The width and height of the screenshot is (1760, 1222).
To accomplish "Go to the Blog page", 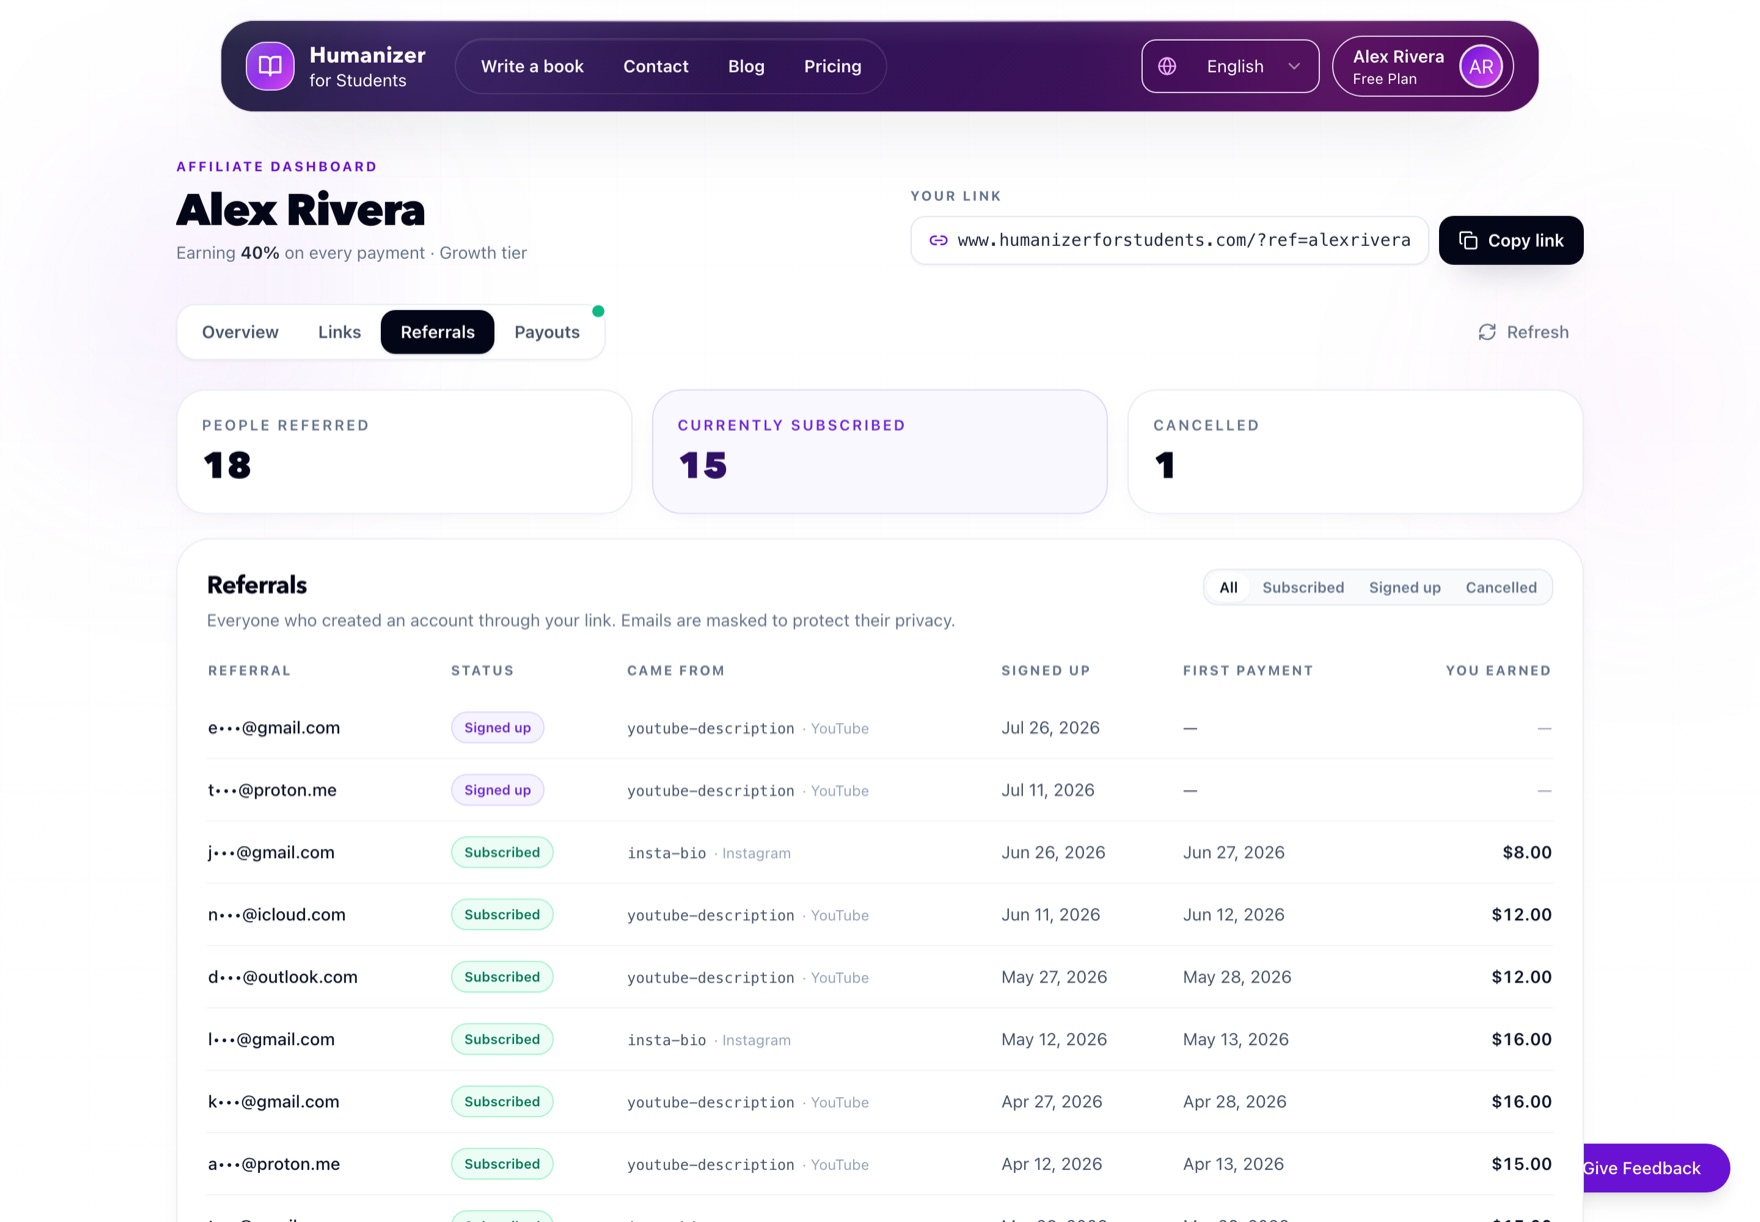I will [746, 66].
